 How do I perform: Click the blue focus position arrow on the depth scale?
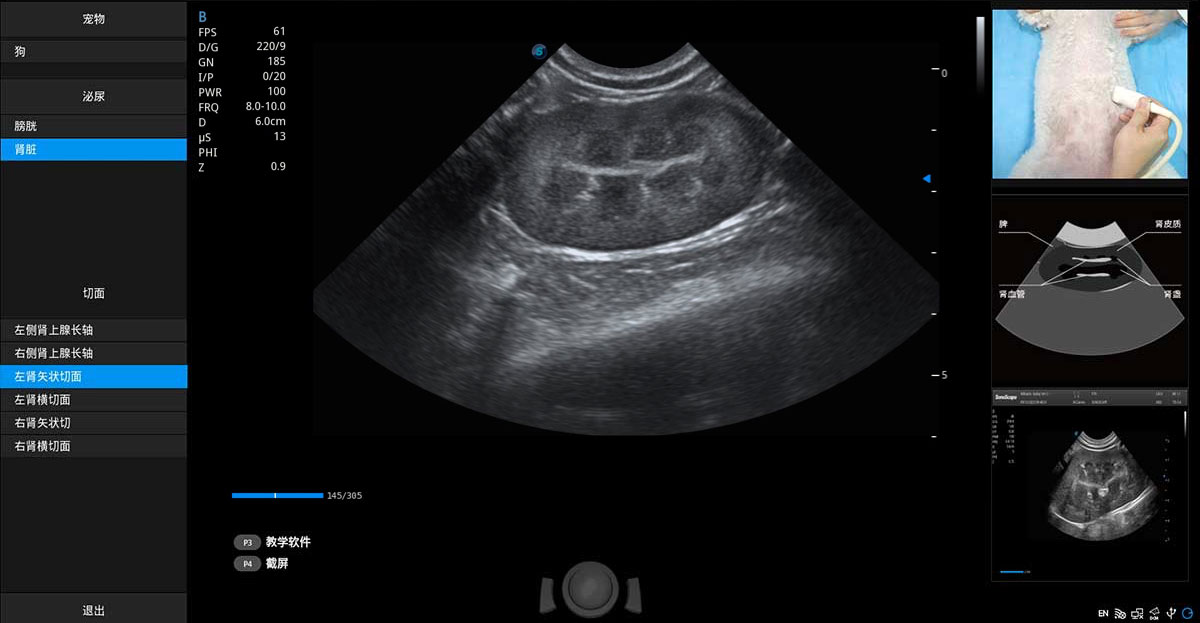tap(926, 179)
